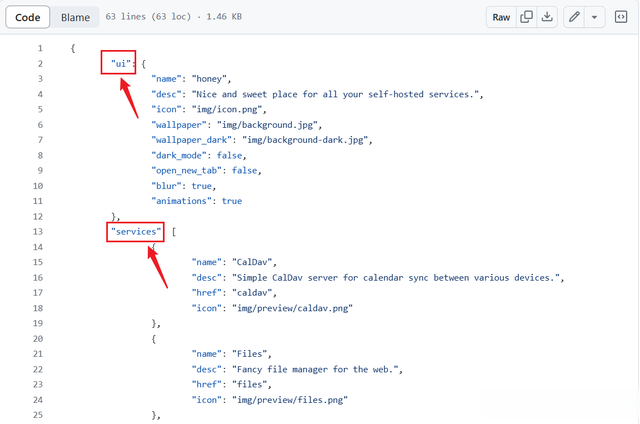Click the "services" key on line 13
The image size is (640, 424).
(x=136, y=231)
